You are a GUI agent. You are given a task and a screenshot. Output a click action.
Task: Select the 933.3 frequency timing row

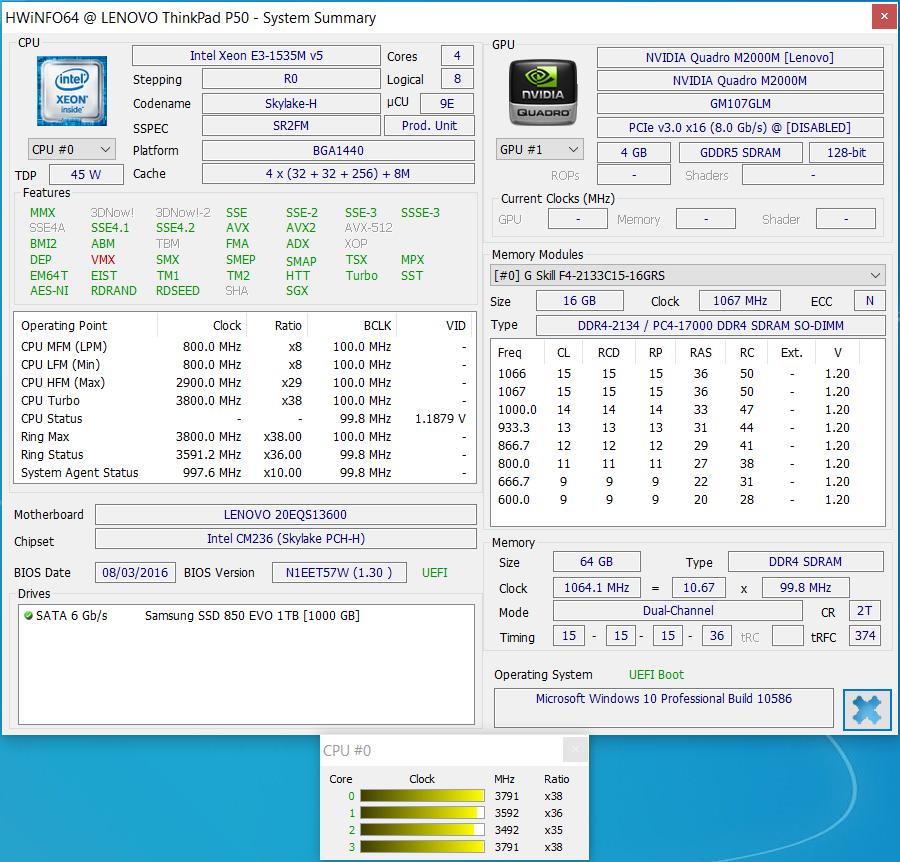[x=687, y=428]
